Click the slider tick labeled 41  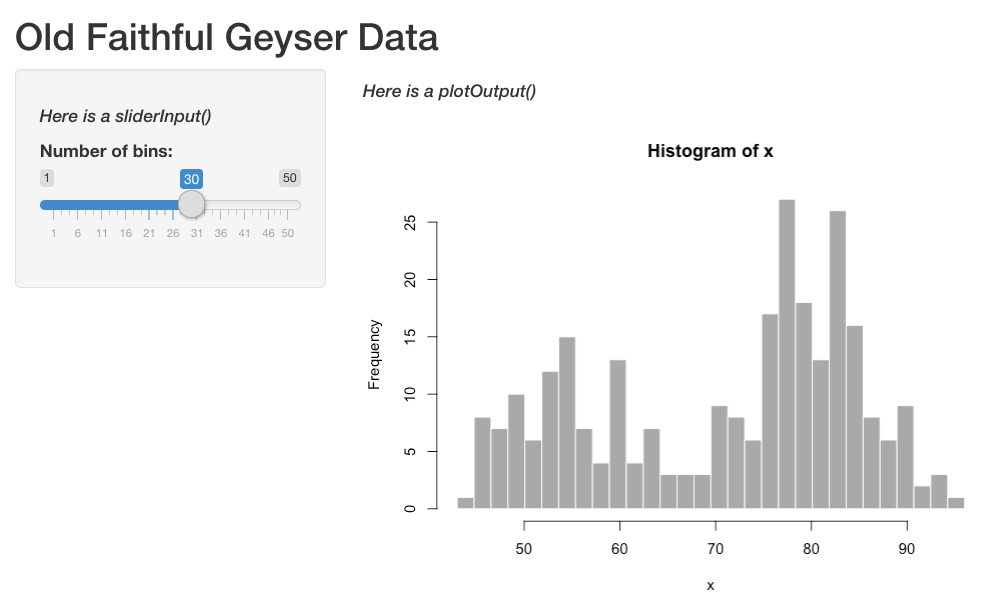[244, 233]
